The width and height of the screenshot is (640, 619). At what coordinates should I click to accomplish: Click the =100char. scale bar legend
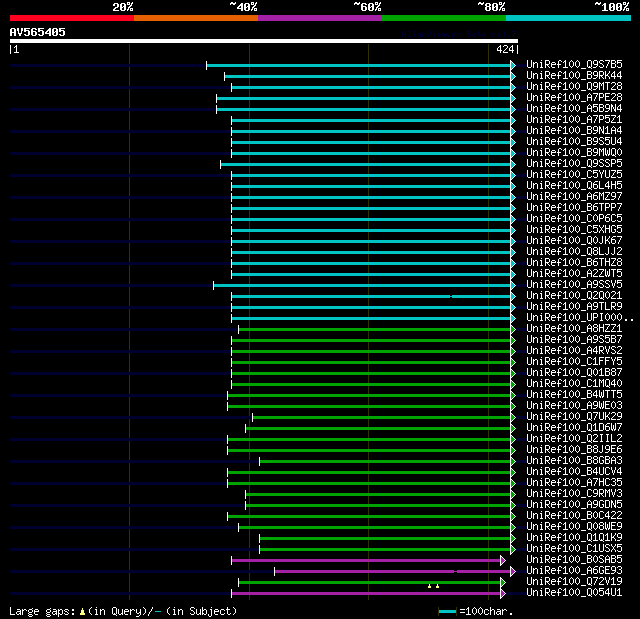click(476, 612)
